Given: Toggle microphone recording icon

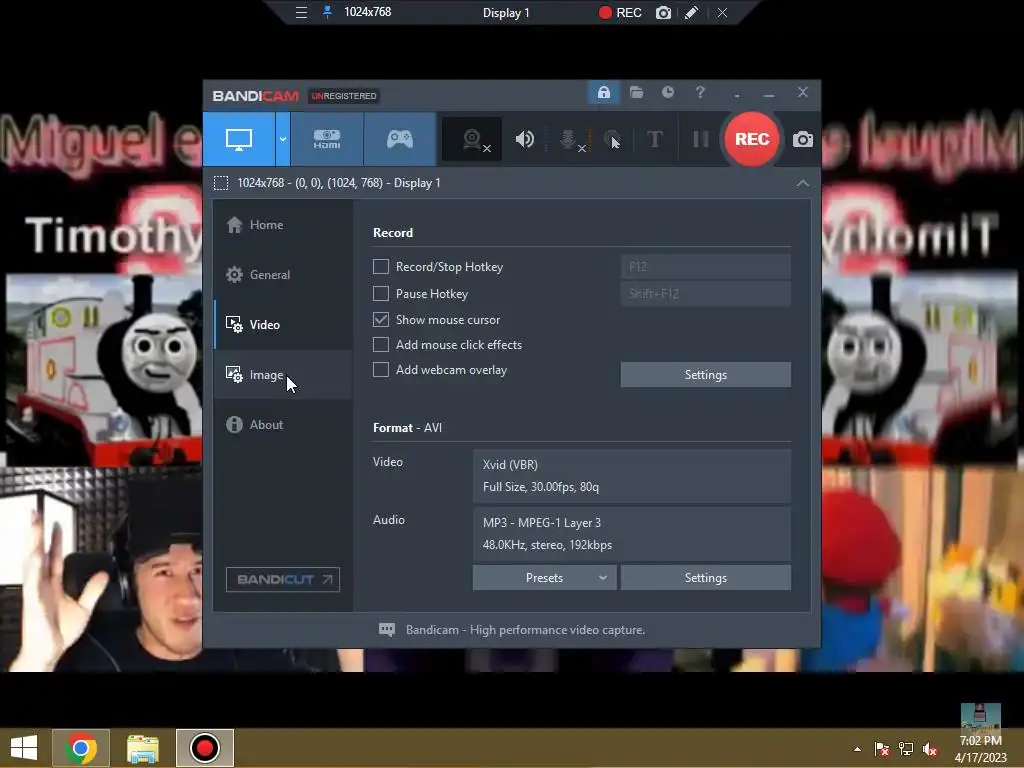Looking at the screenshot, I should [569, 139].
